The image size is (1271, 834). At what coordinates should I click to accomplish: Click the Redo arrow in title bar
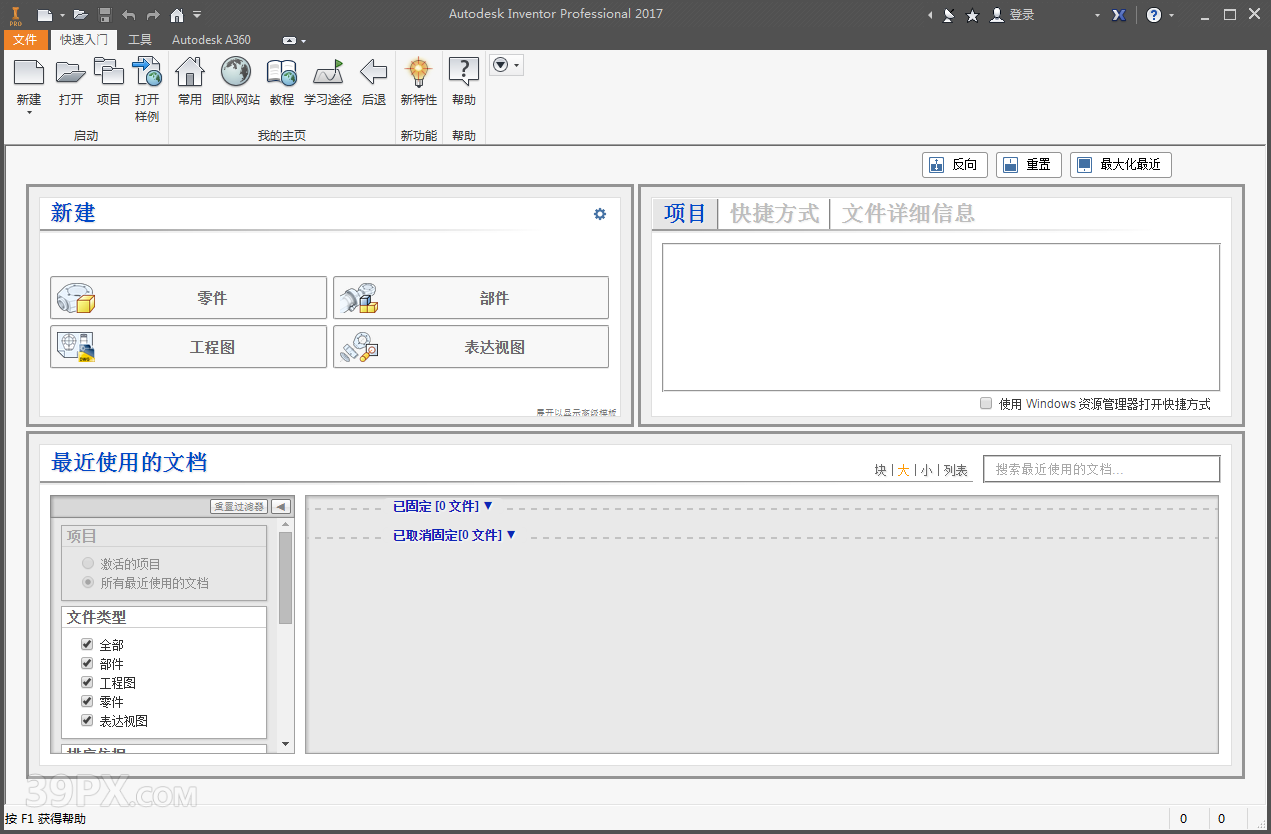click(152, 14)
